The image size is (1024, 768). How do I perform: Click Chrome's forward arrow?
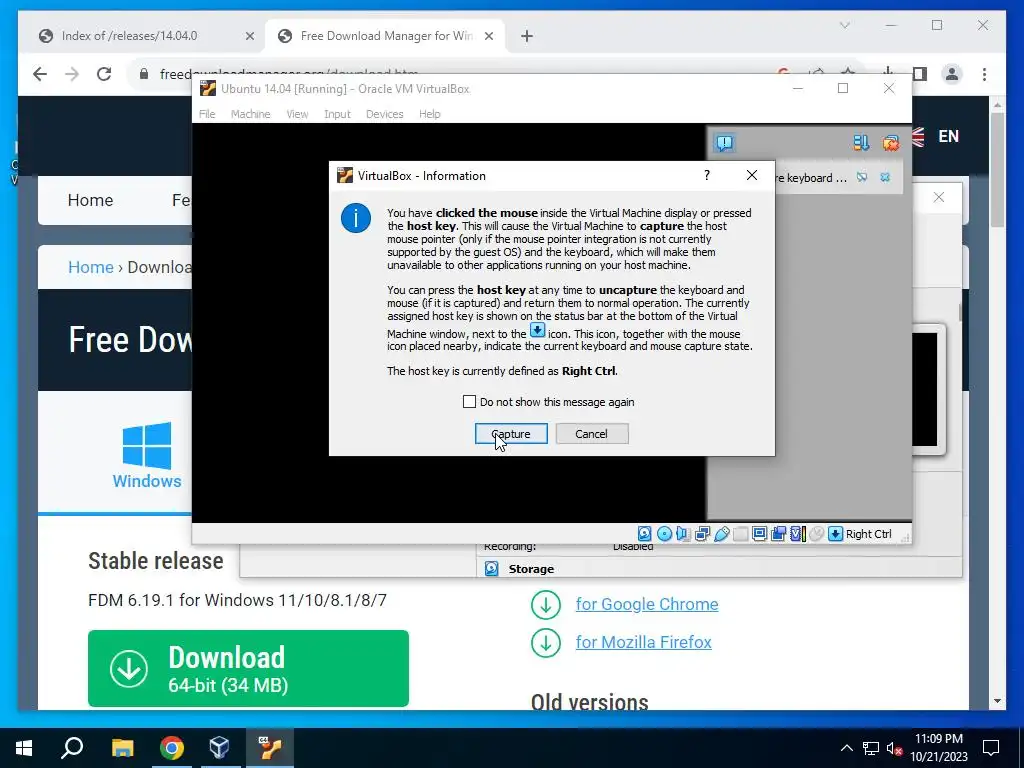click(72, 74)
